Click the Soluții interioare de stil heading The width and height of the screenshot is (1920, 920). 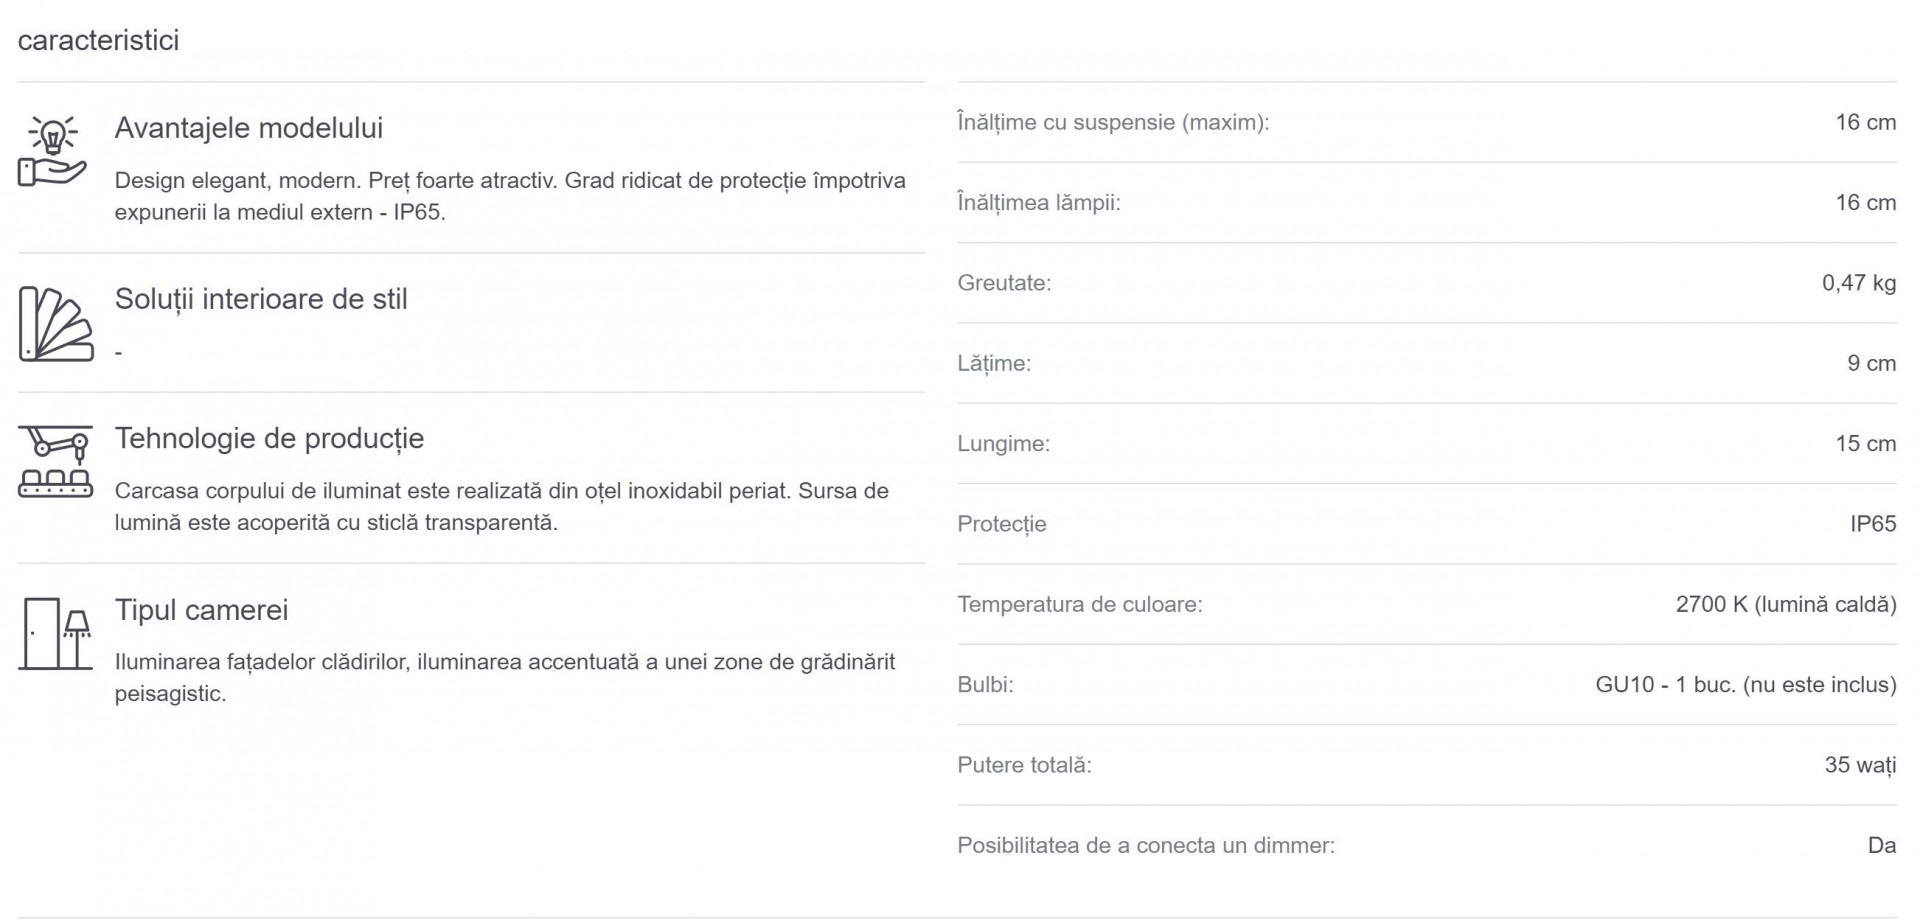pos(261,299)
